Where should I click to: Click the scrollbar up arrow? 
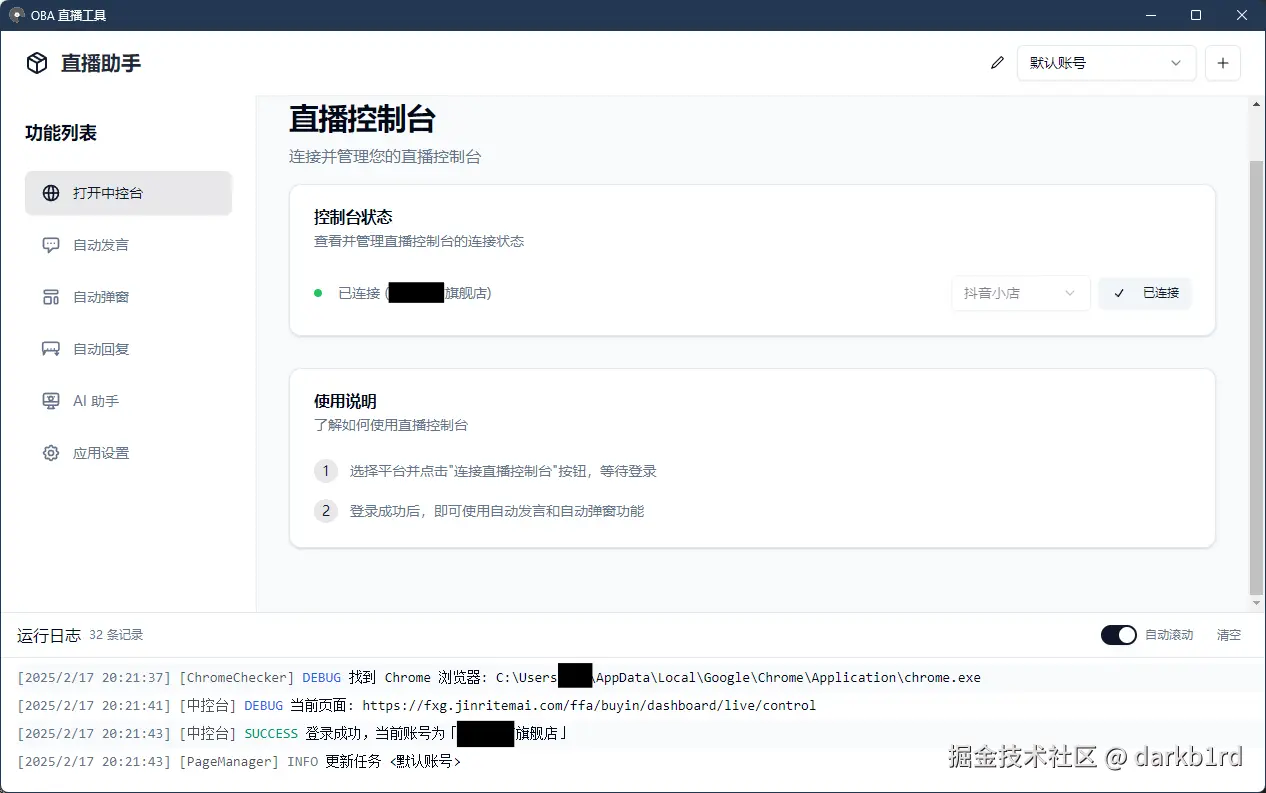point(1257,104)
